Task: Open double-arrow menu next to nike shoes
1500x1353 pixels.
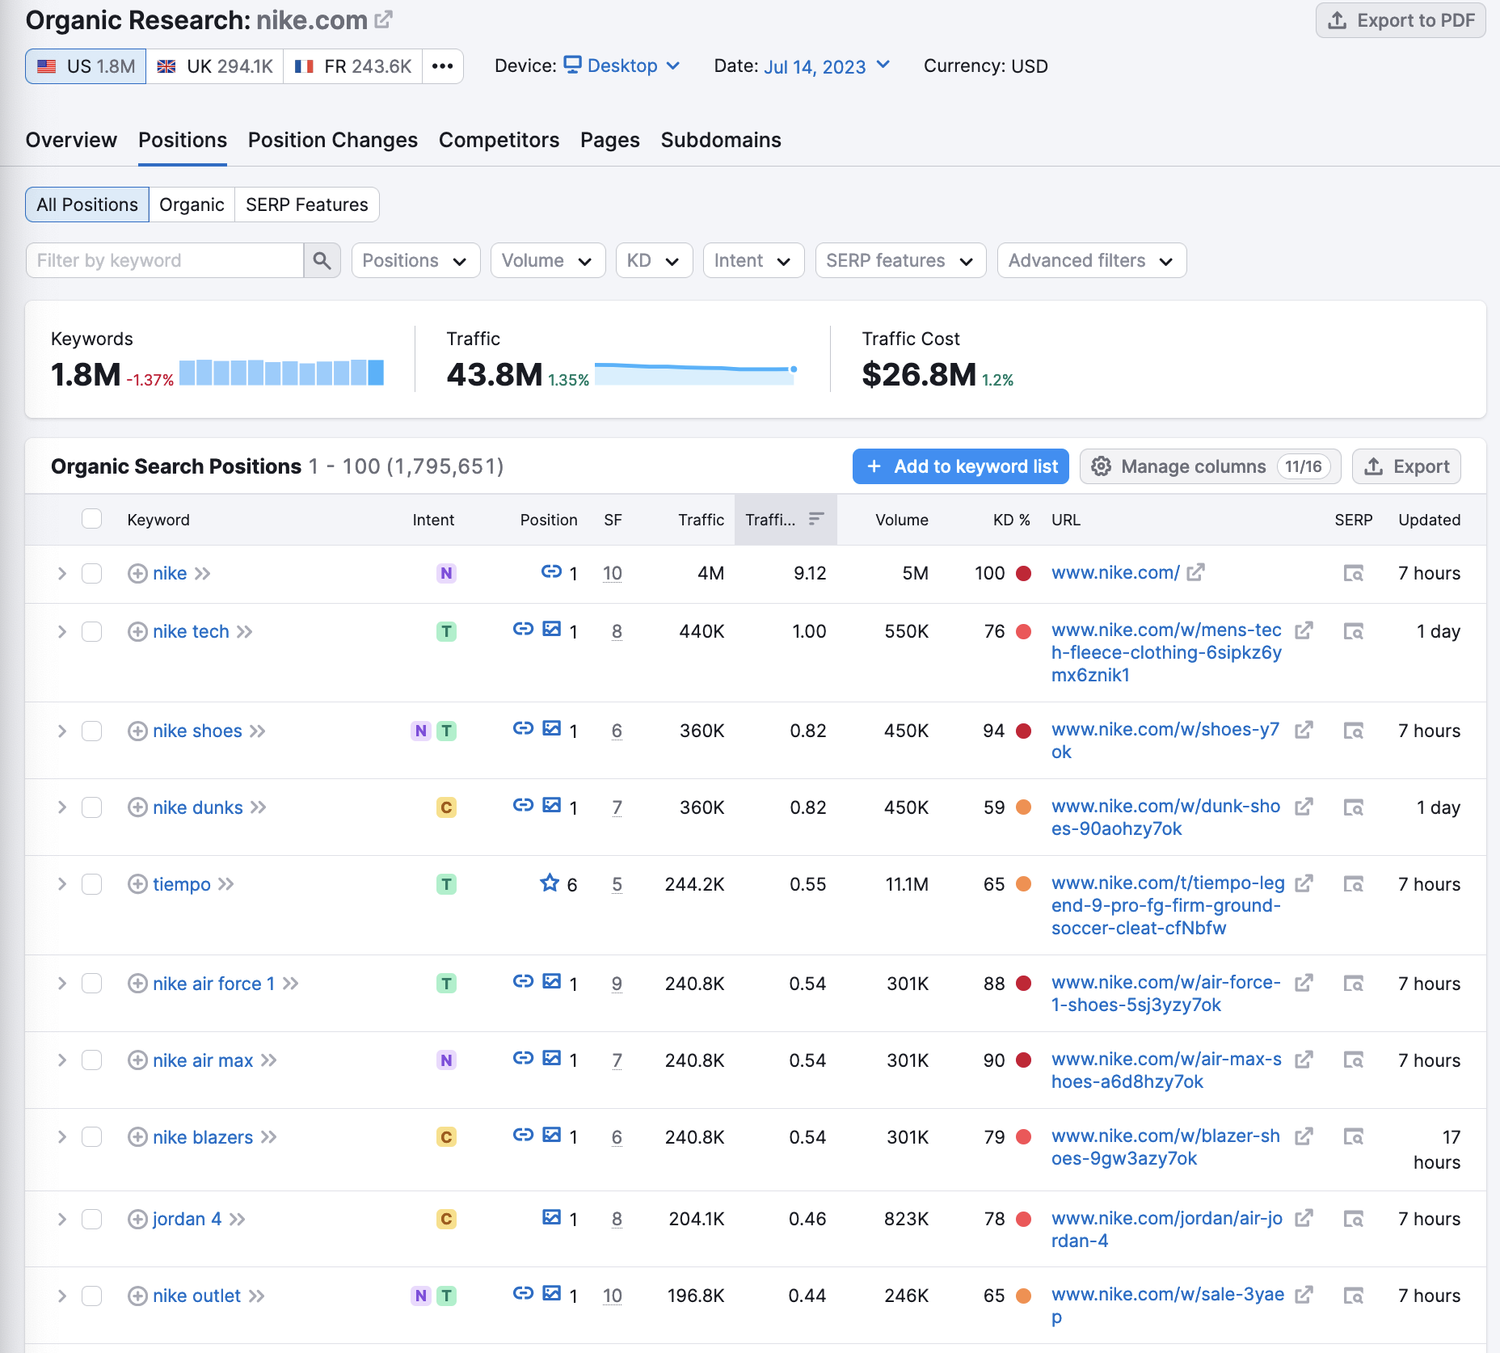Action: click(258, 731)
